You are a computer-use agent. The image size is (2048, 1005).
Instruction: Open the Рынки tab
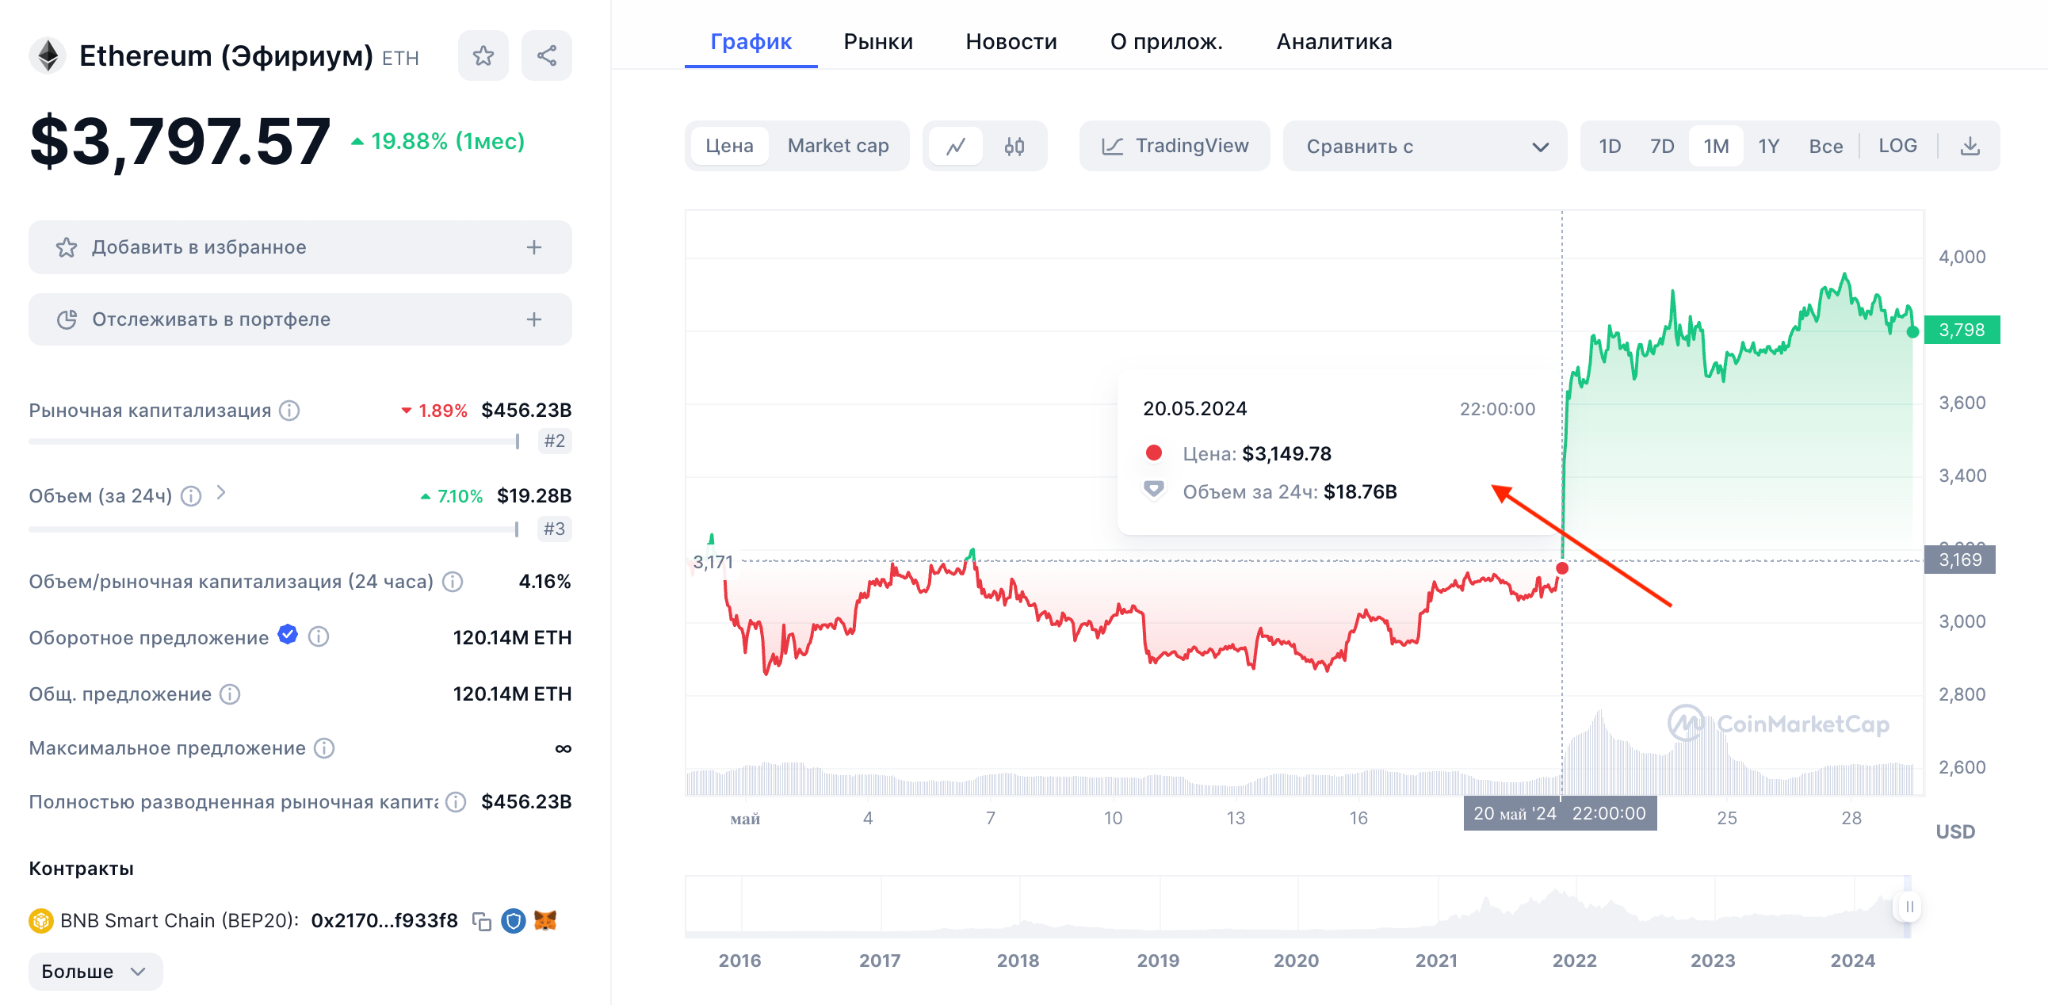(x=878, y=42)
